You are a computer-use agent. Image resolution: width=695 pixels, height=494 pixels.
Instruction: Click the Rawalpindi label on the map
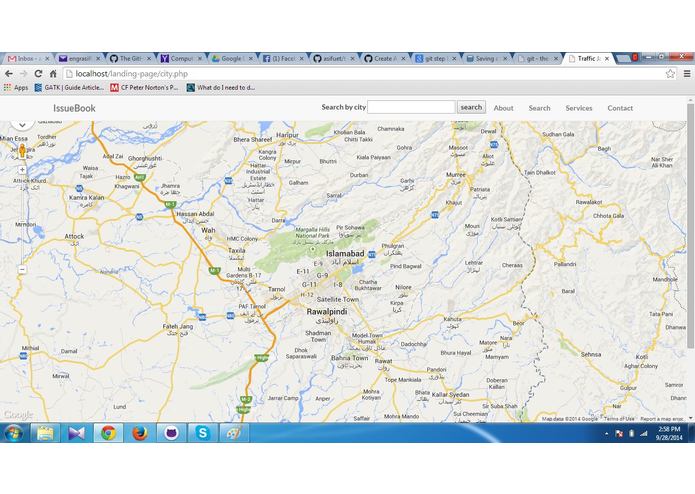click(327, 312)
